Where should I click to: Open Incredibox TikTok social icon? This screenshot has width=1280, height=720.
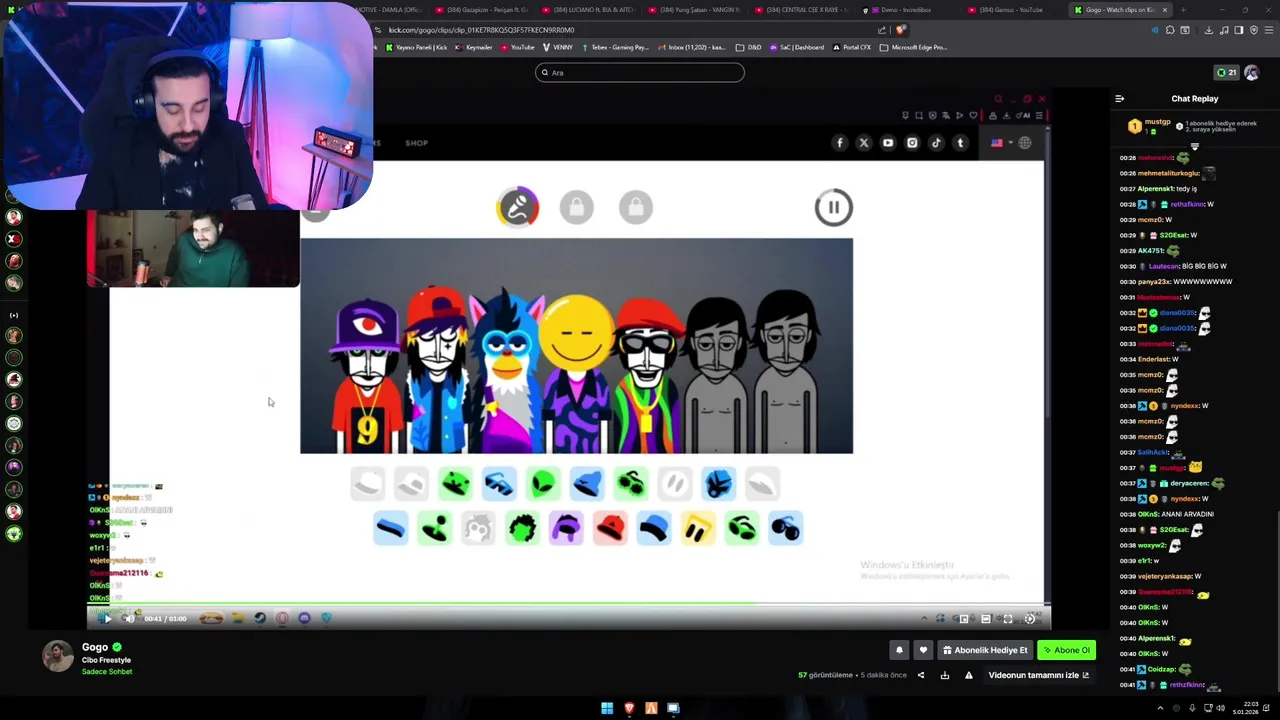point(936,143)
